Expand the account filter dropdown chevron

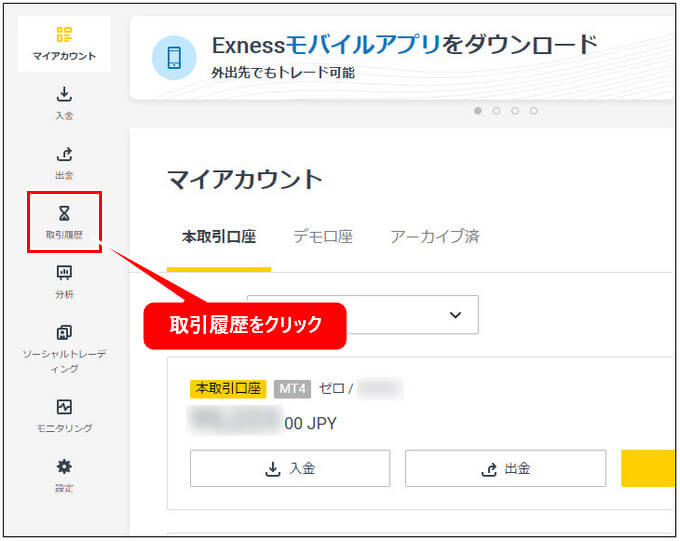pyautogui.click(x=455, y=315)
